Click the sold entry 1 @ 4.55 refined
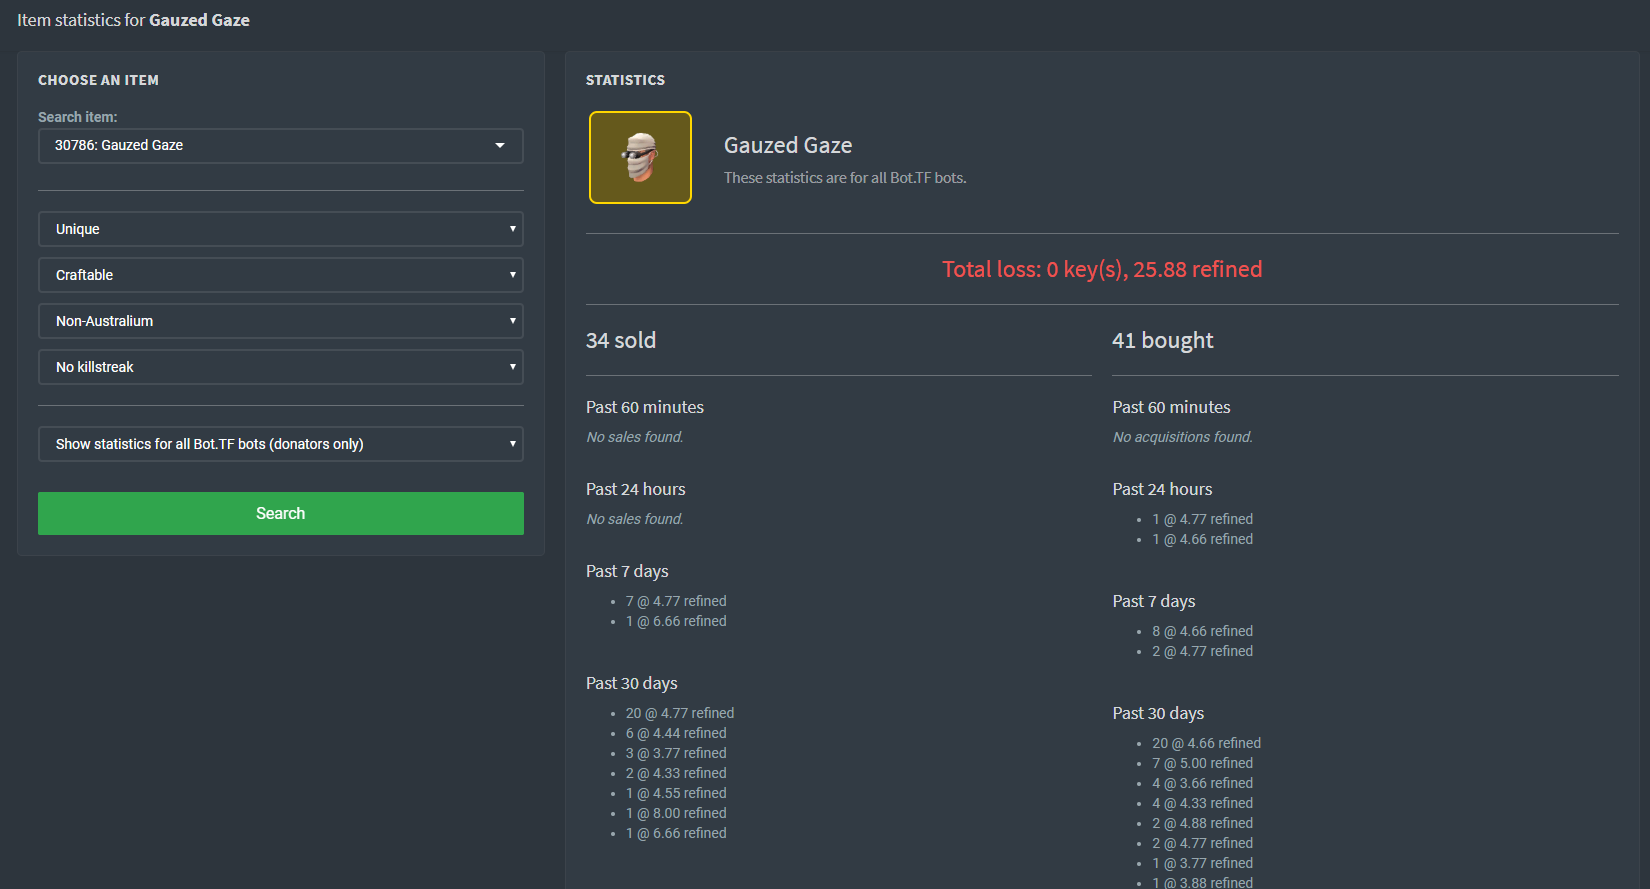 pos(676,793)
